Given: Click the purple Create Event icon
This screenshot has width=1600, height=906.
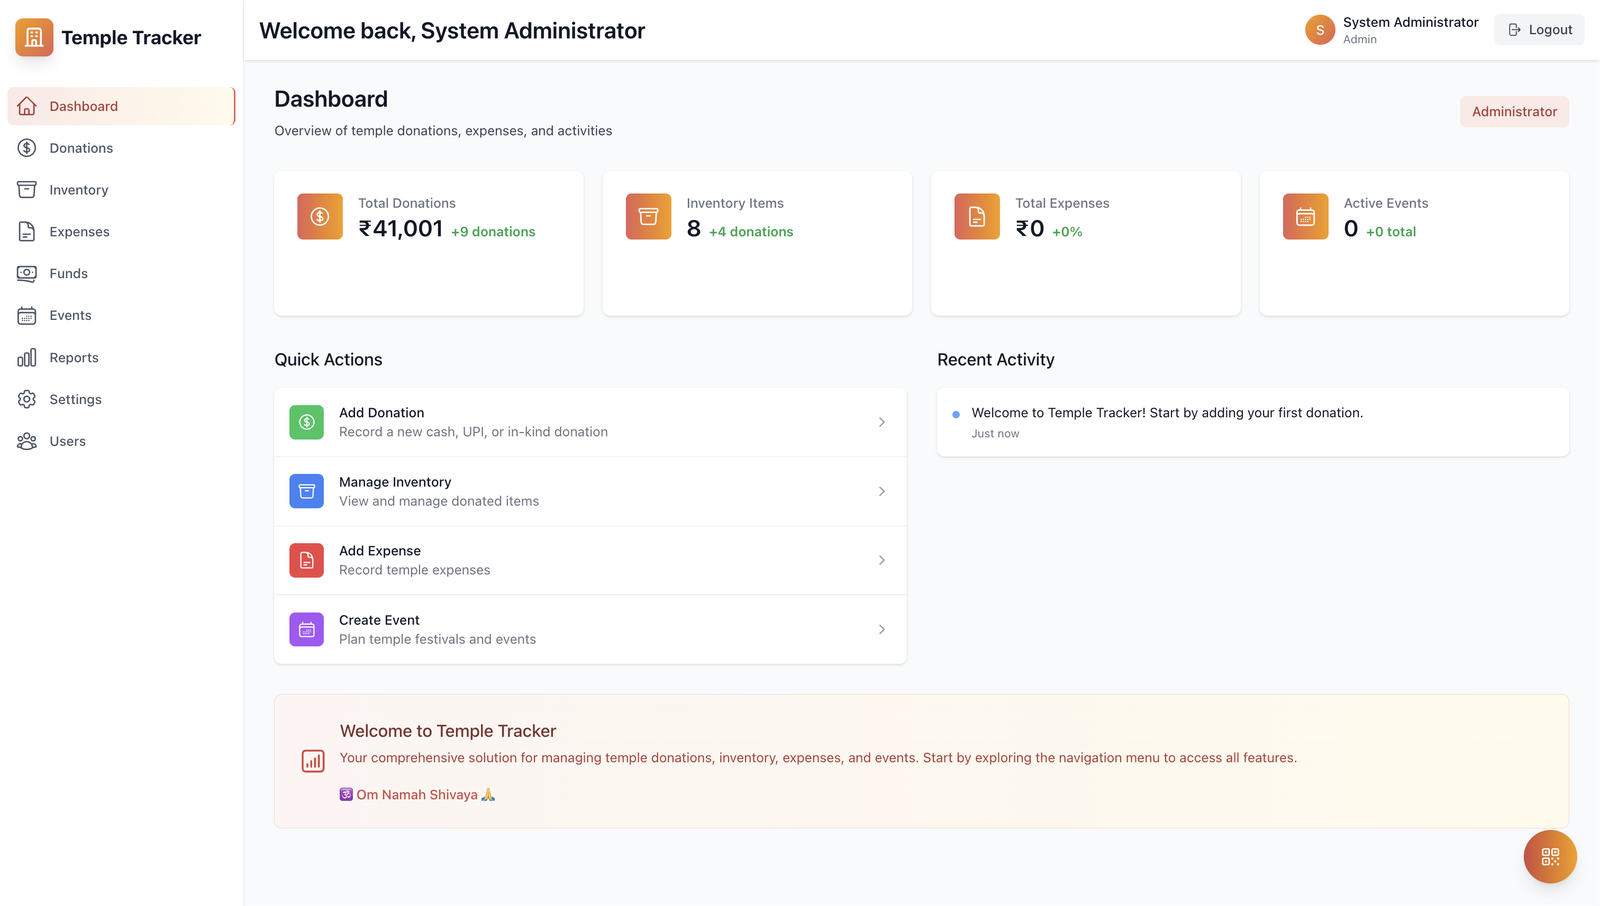Looking at the screenshot, I should coord(307,630).
